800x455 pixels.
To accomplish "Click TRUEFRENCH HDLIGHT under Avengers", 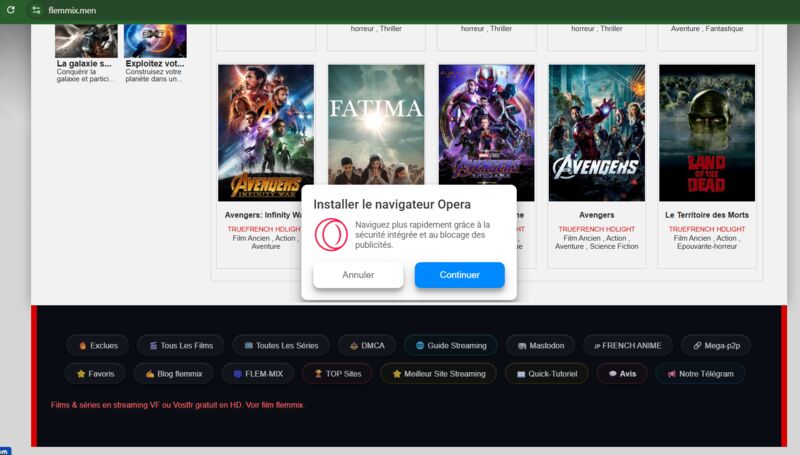I will point(596,229).
